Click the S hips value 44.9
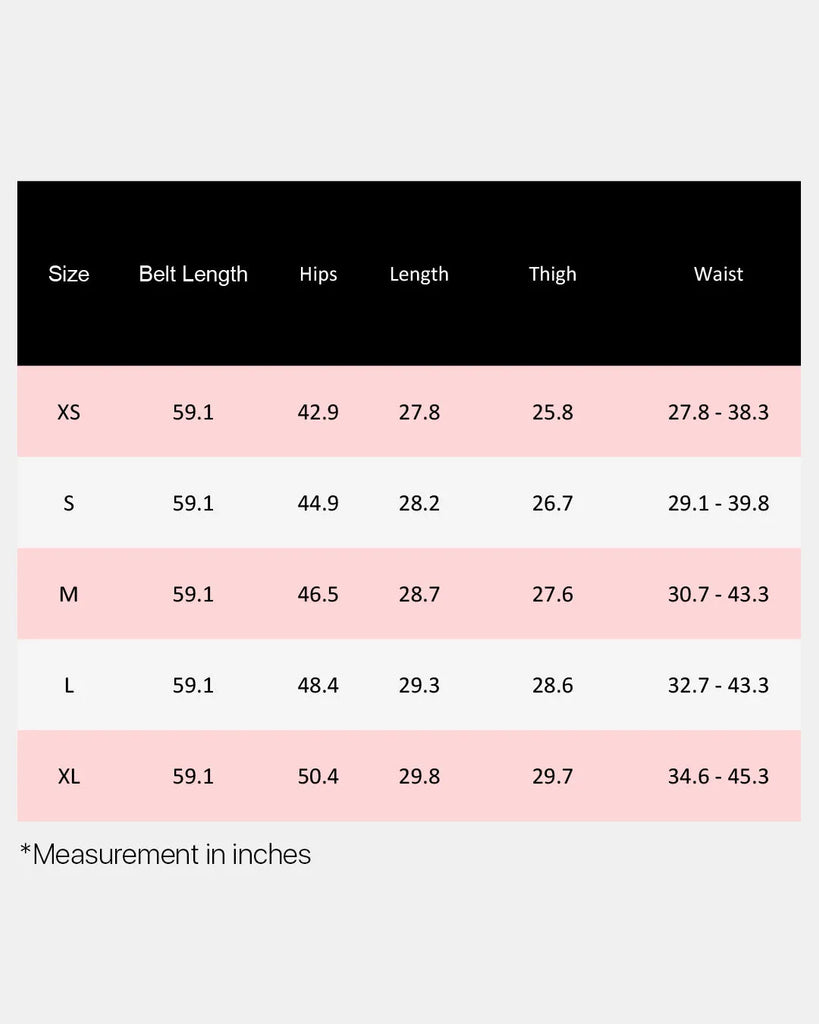819x1024 pixels. pyautogui.click(x=318, y=503)
